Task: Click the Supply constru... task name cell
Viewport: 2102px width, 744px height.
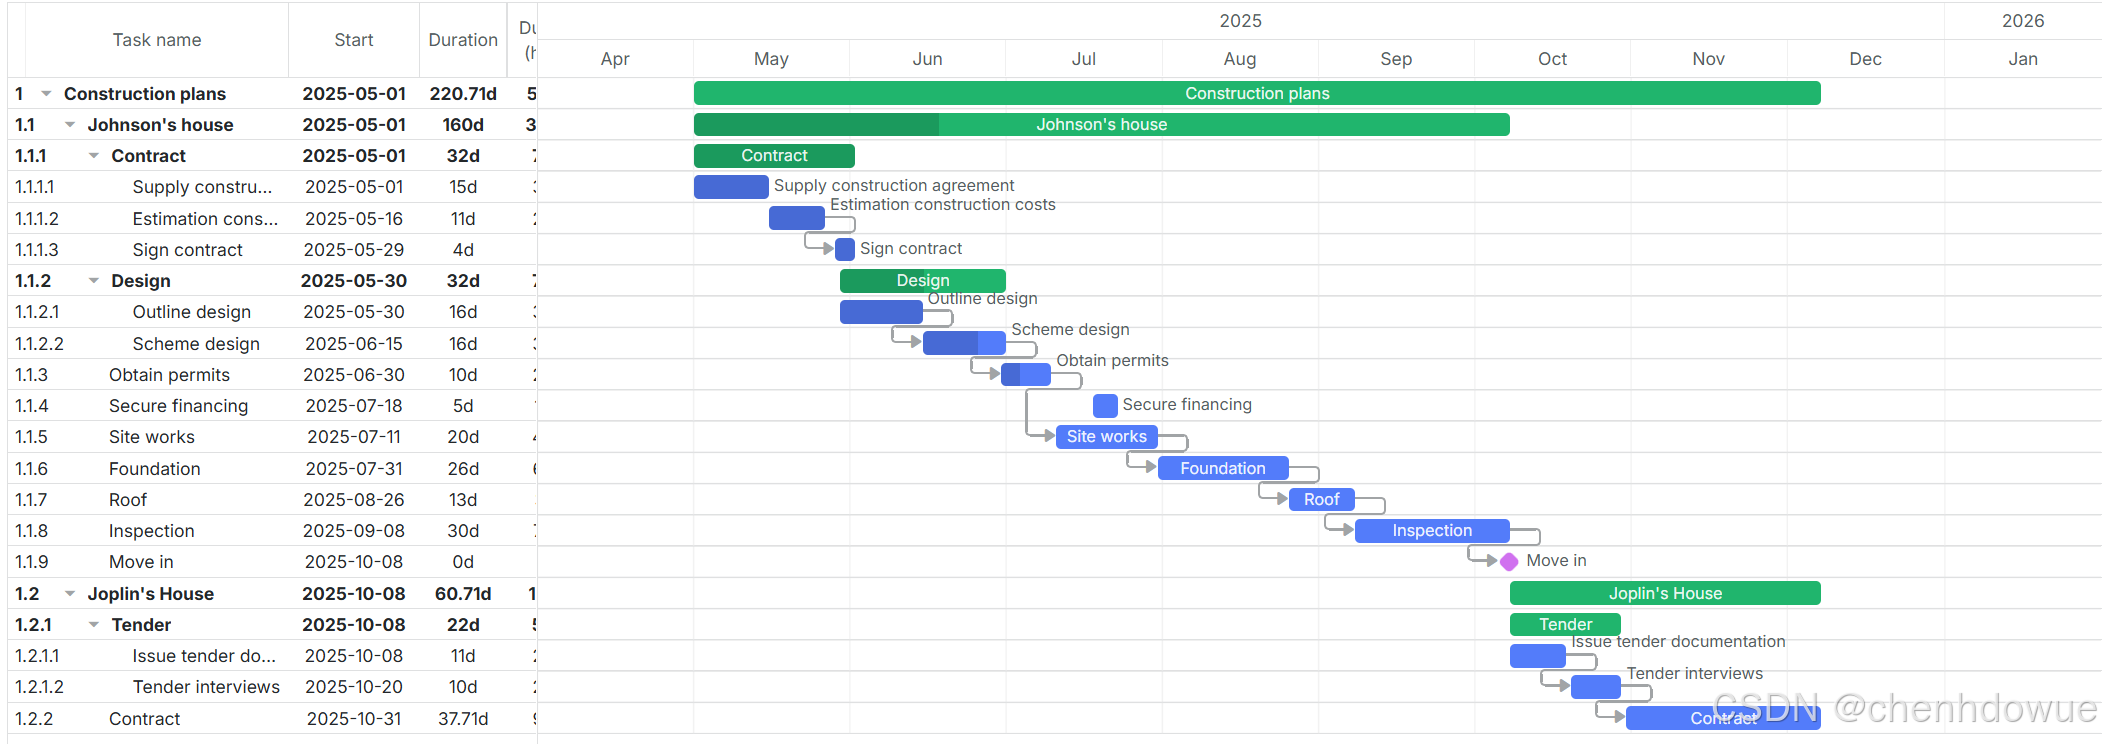Action: tap(202, 187)
